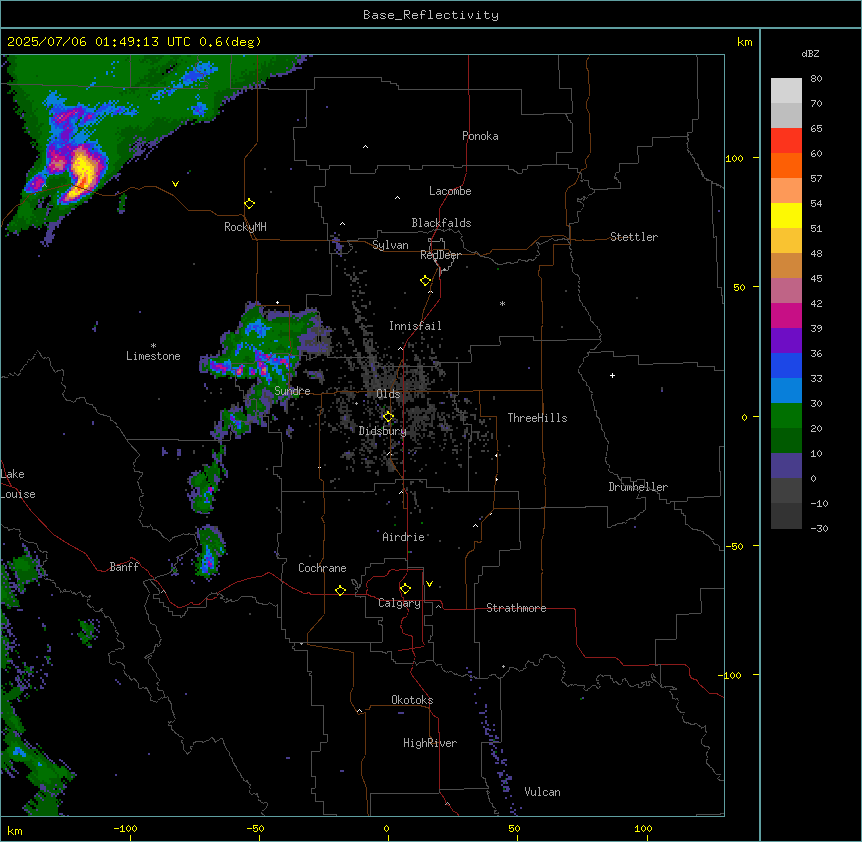This screenshot has width=862, height=842.
Task: Click the yellow V marker east of Calgary
Action: (x=429, y=584)
